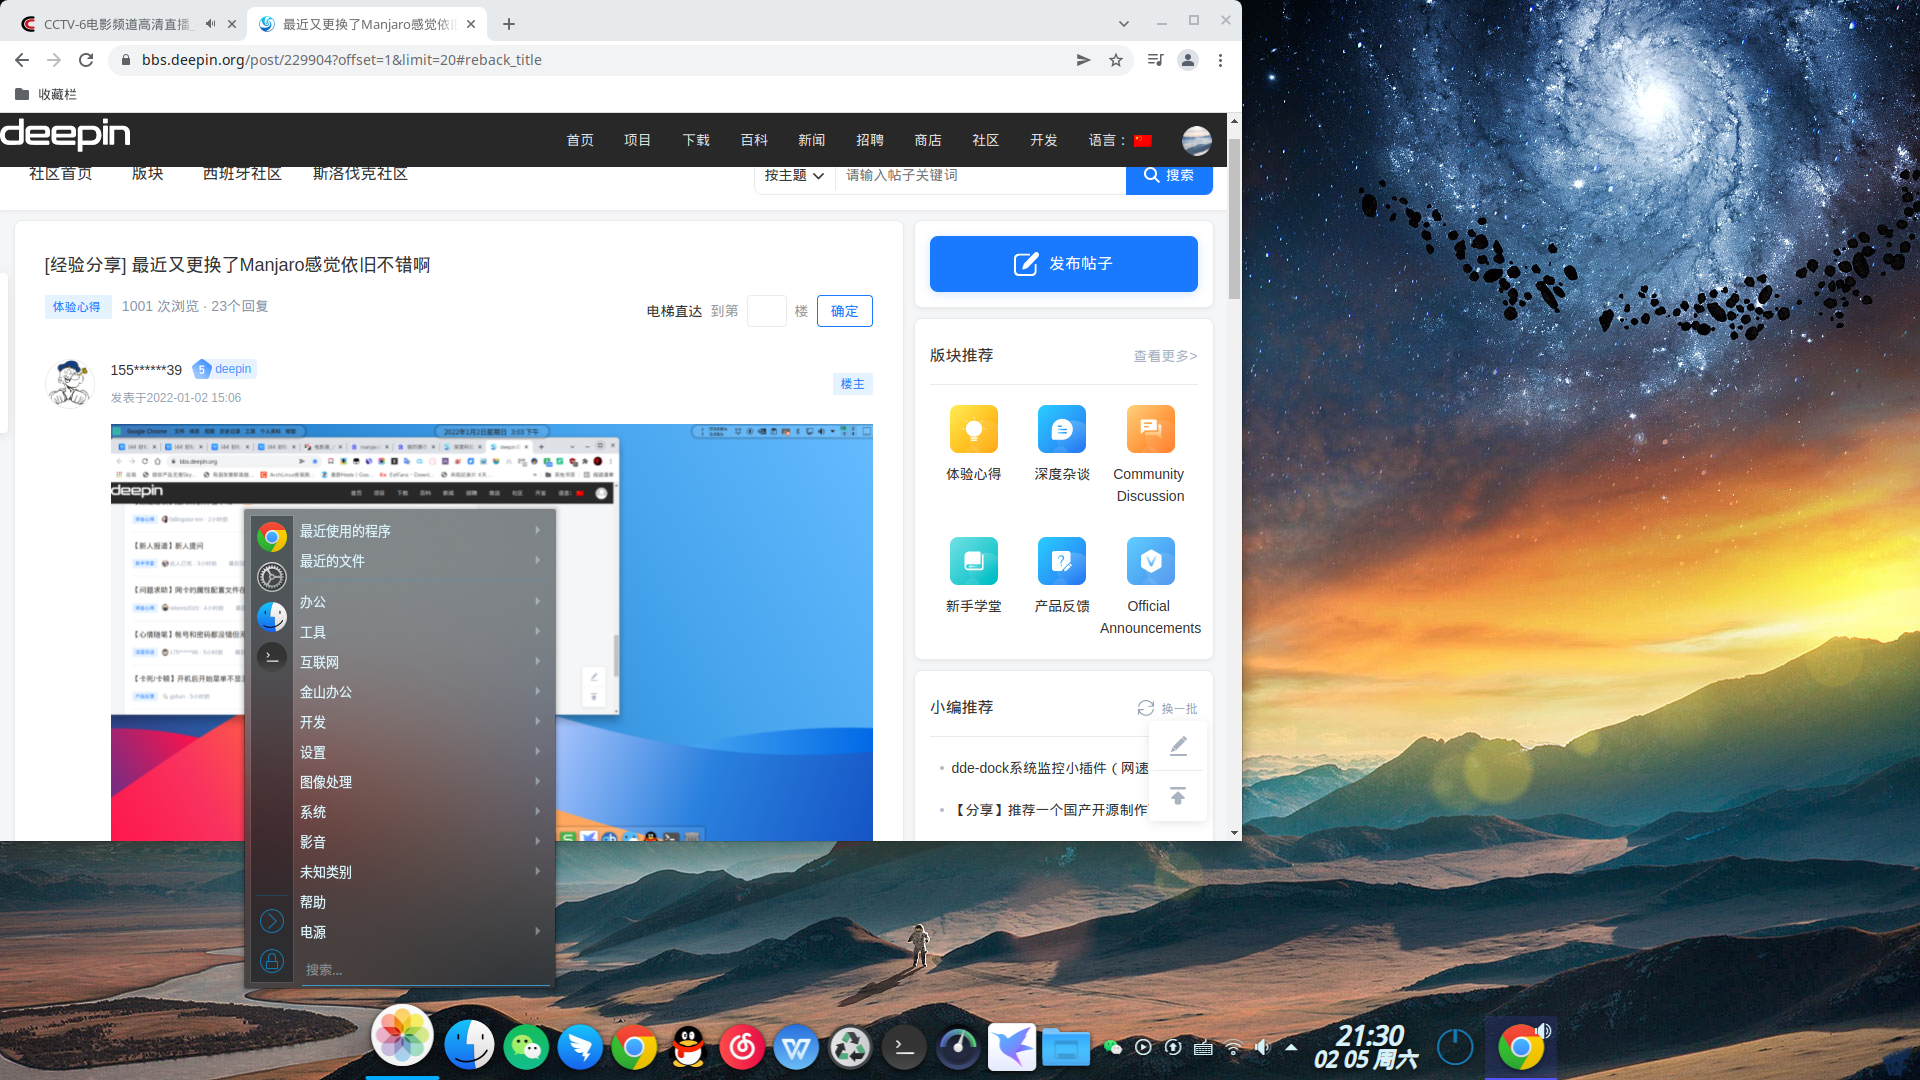Open the 按主题 search filter dropdown

click(x=793, y=175)
